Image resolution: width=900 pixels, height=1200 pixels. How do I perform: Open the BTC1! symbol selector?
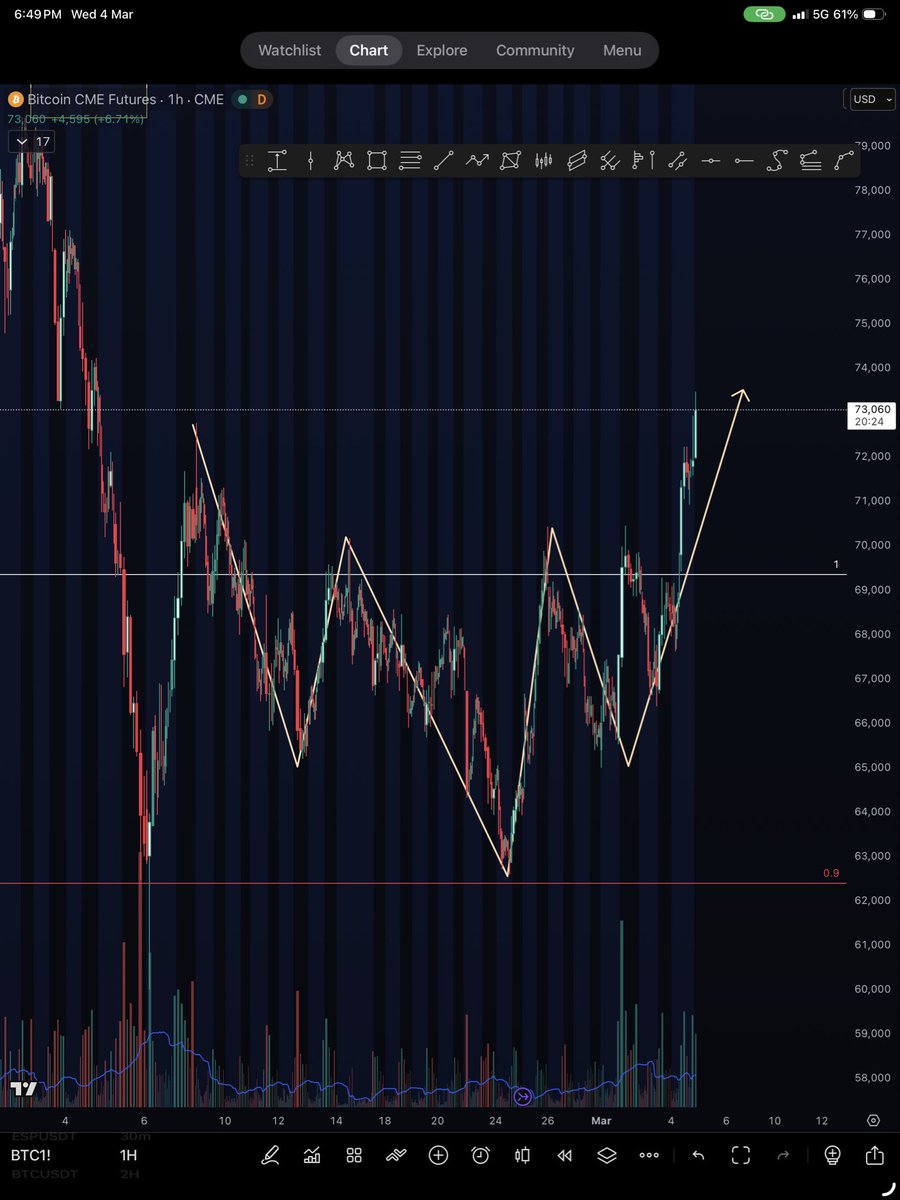click(32, 1155)
